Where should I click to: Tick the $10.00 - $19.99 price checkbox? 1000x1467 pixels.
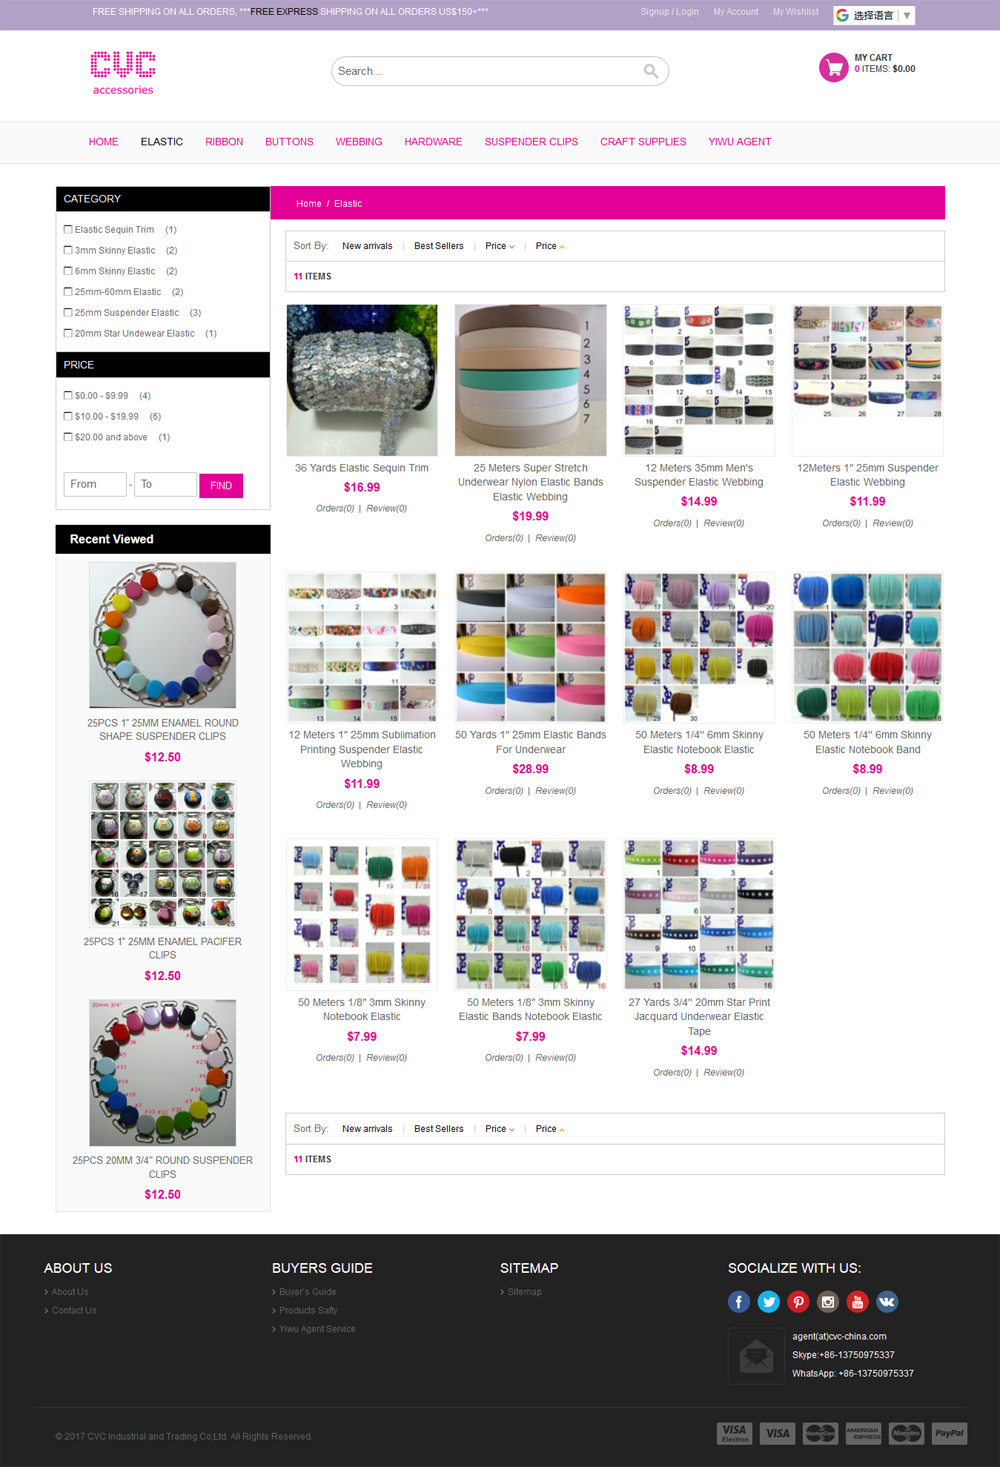(68, 416)
